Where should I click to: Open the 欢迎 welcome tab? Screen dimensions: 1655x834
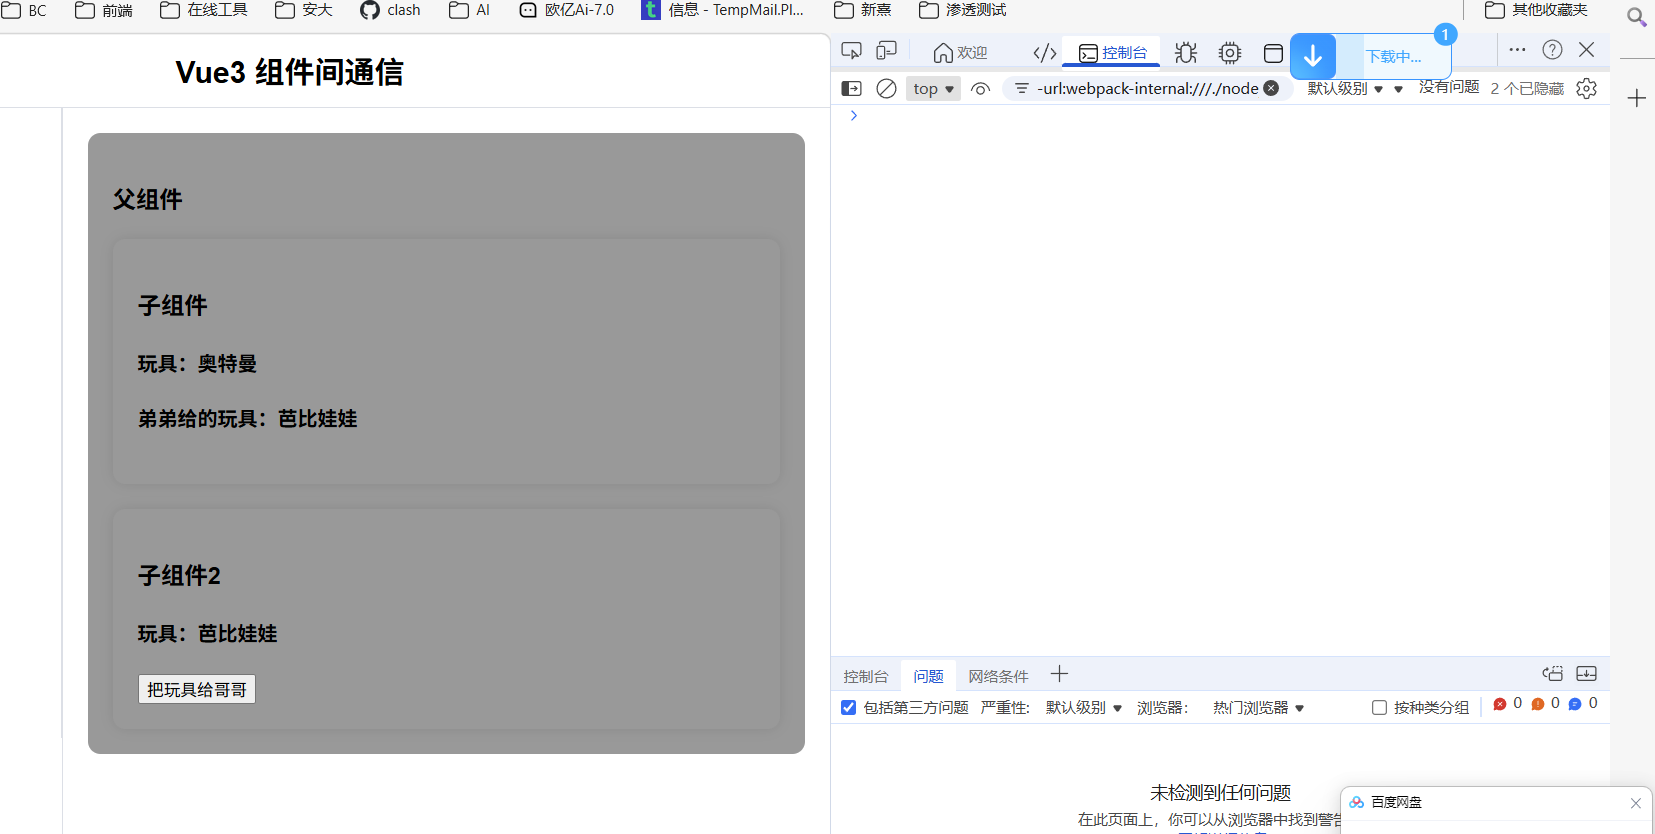(x=960, y=53)
